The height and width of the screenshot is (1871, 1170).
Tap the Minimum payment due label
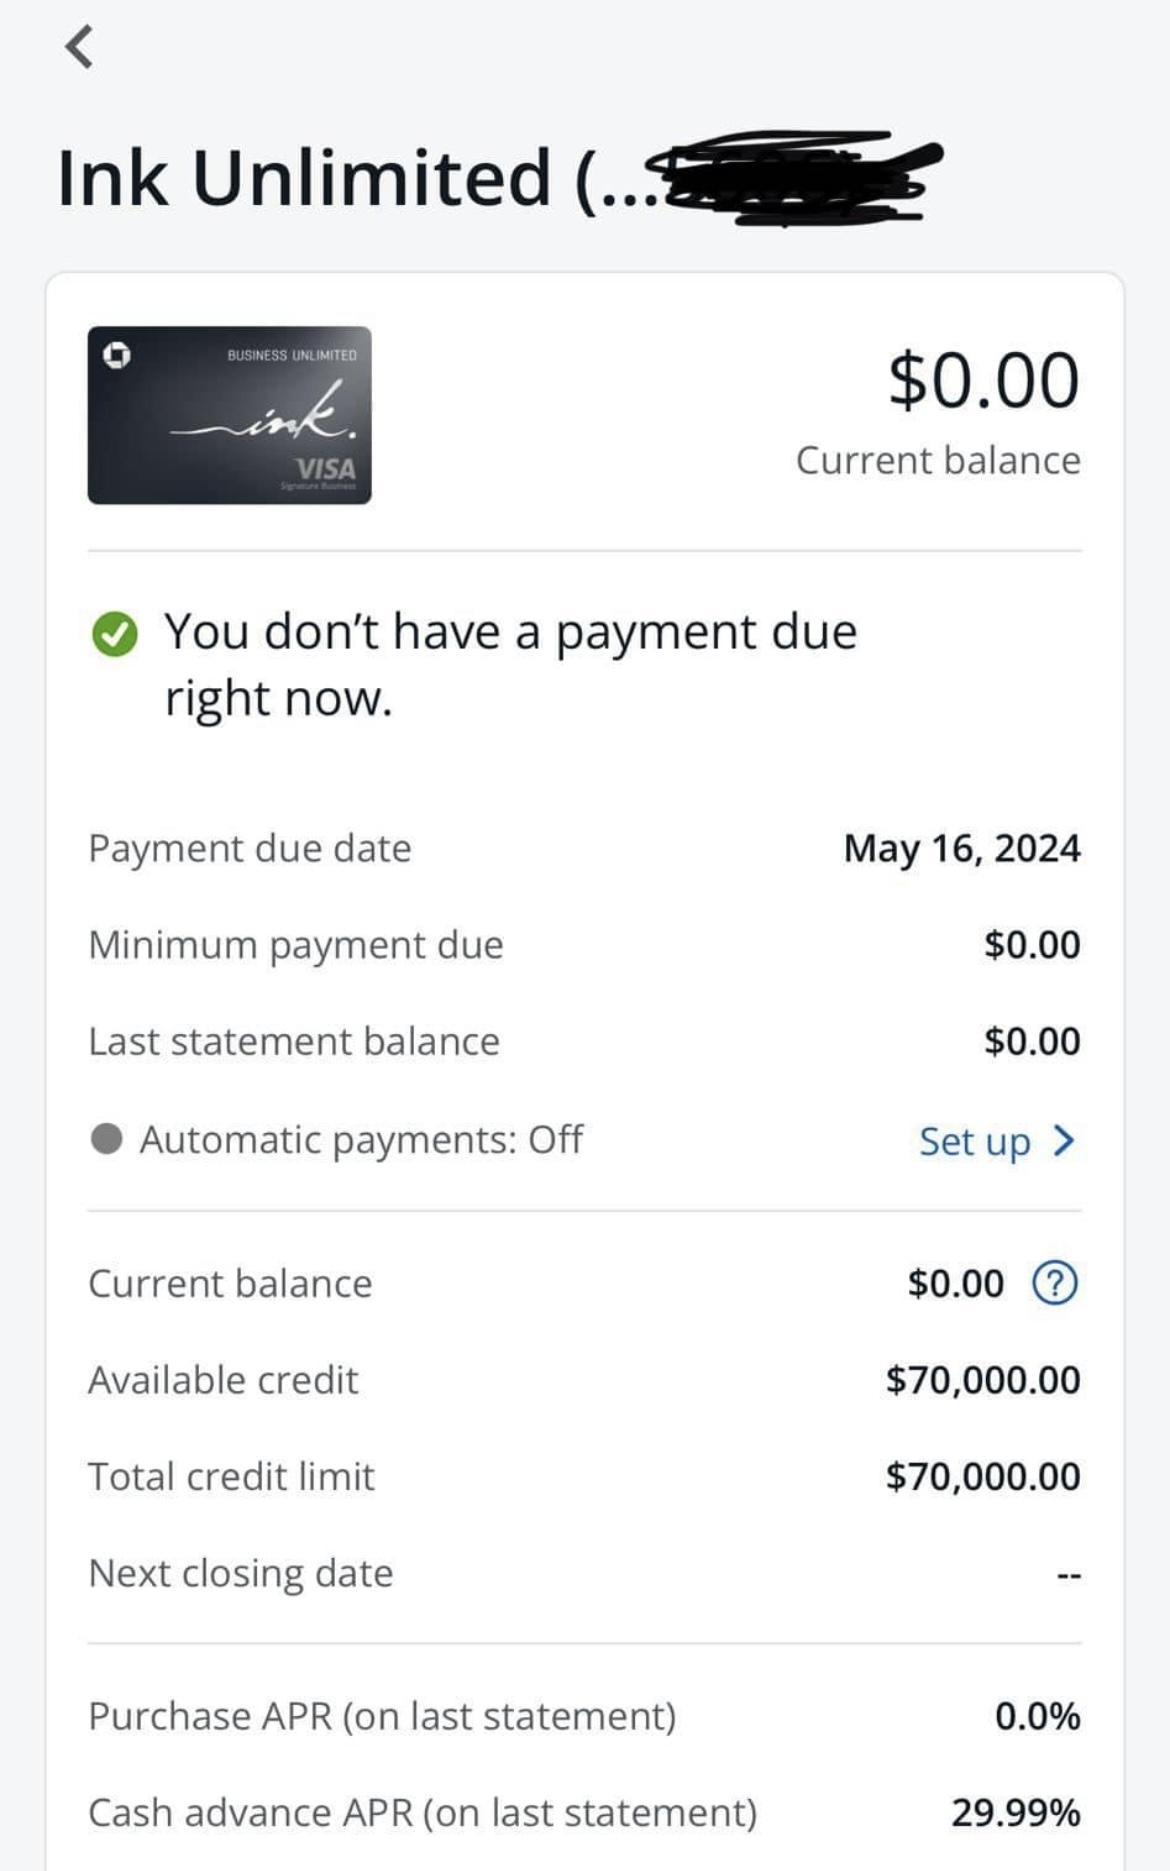pyautogui.click(x=296, y=945)
